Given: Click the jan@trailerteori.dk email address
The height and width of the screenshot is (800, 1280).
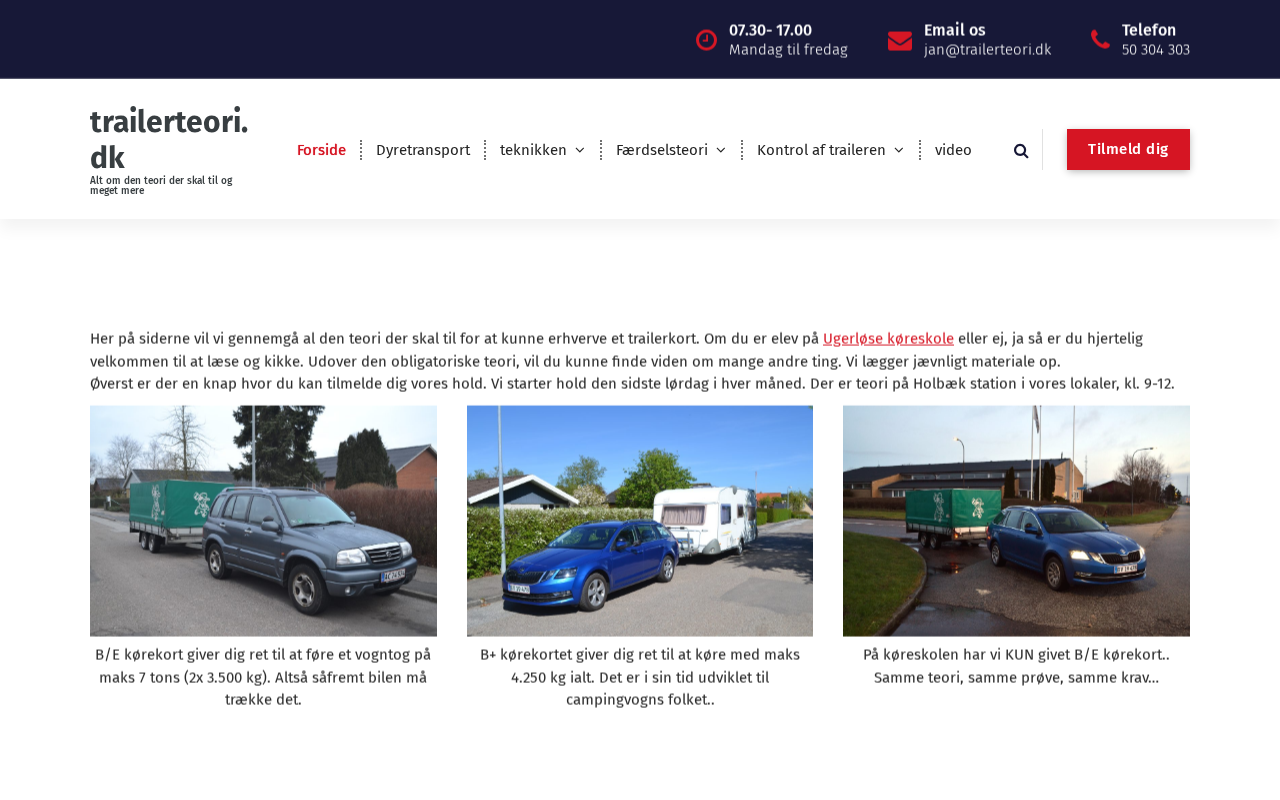Looking at the screenshot, I should [987, 49].
